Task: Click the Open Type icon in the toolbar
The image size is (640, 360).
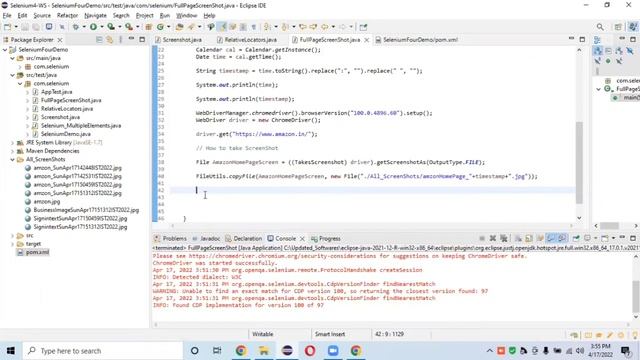Action: [179, 27]
